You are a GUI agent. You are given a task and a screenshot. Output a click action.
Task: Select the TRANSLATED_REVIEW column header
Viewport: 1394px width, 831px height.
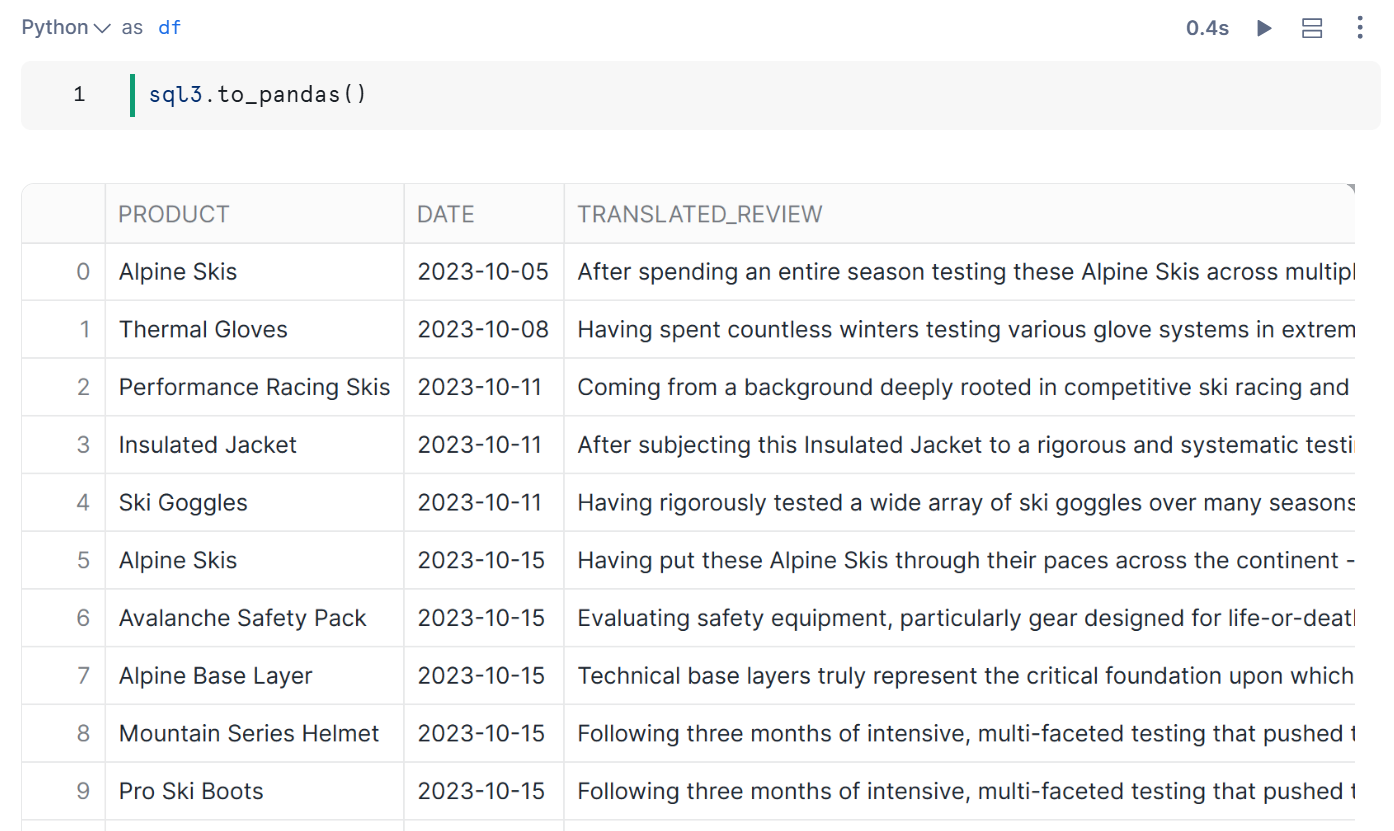click(700, 214)
